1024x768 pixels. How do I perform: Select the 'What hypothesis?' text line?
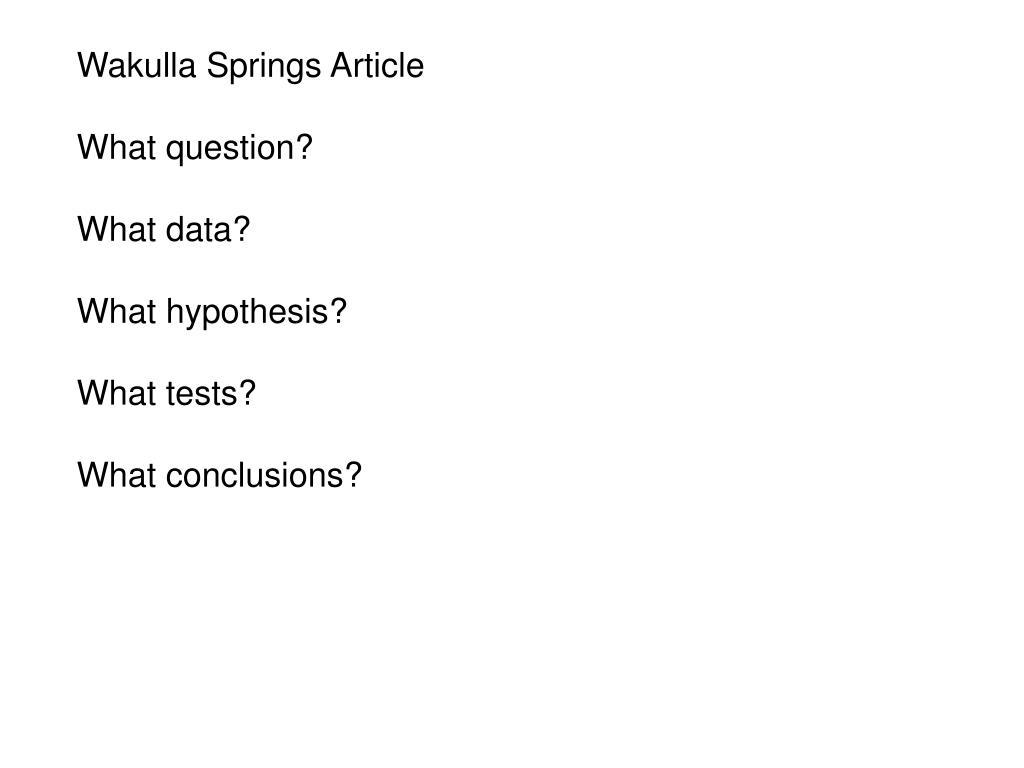pyautogui.click(x=212, y=313)
